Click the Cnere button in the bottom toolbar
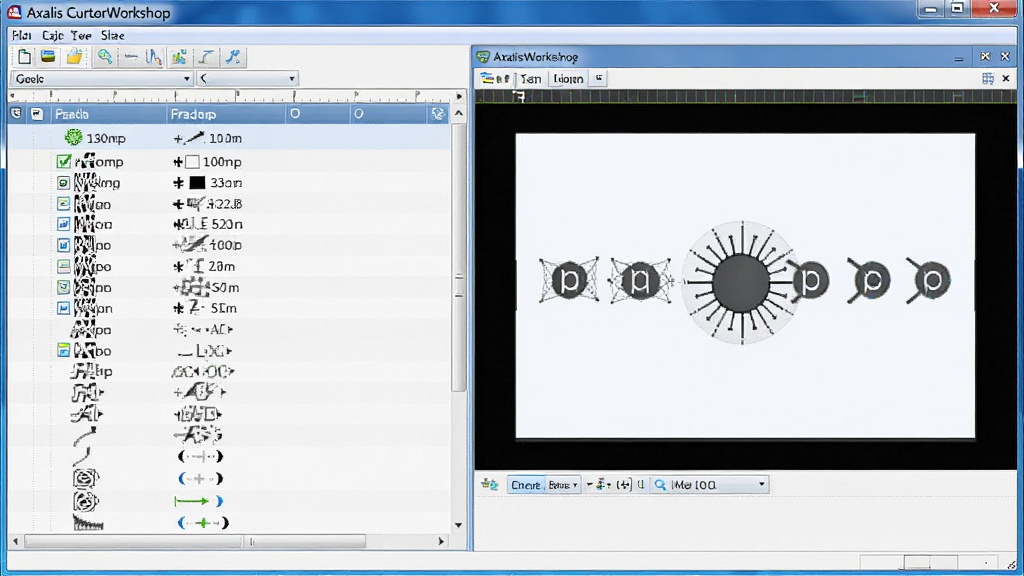The height and width of the screenshot is (576, 1024). coord(526,485)
